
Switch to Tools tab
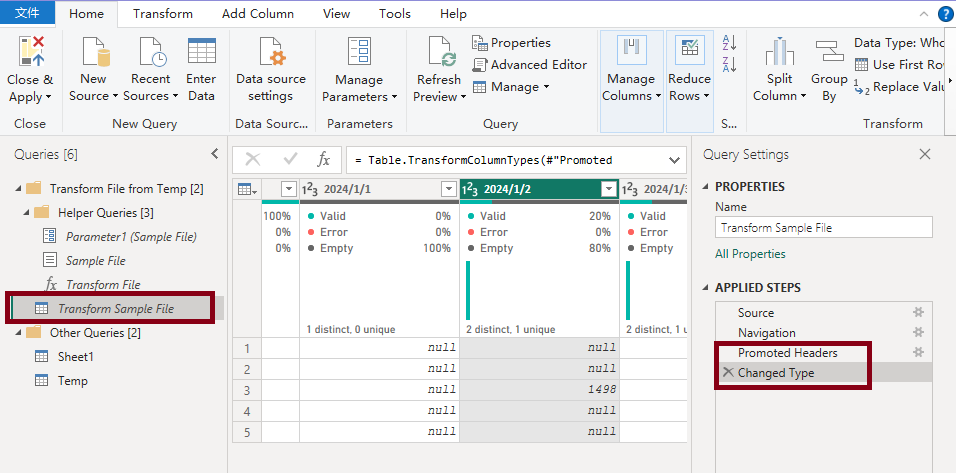coord(394,13)
